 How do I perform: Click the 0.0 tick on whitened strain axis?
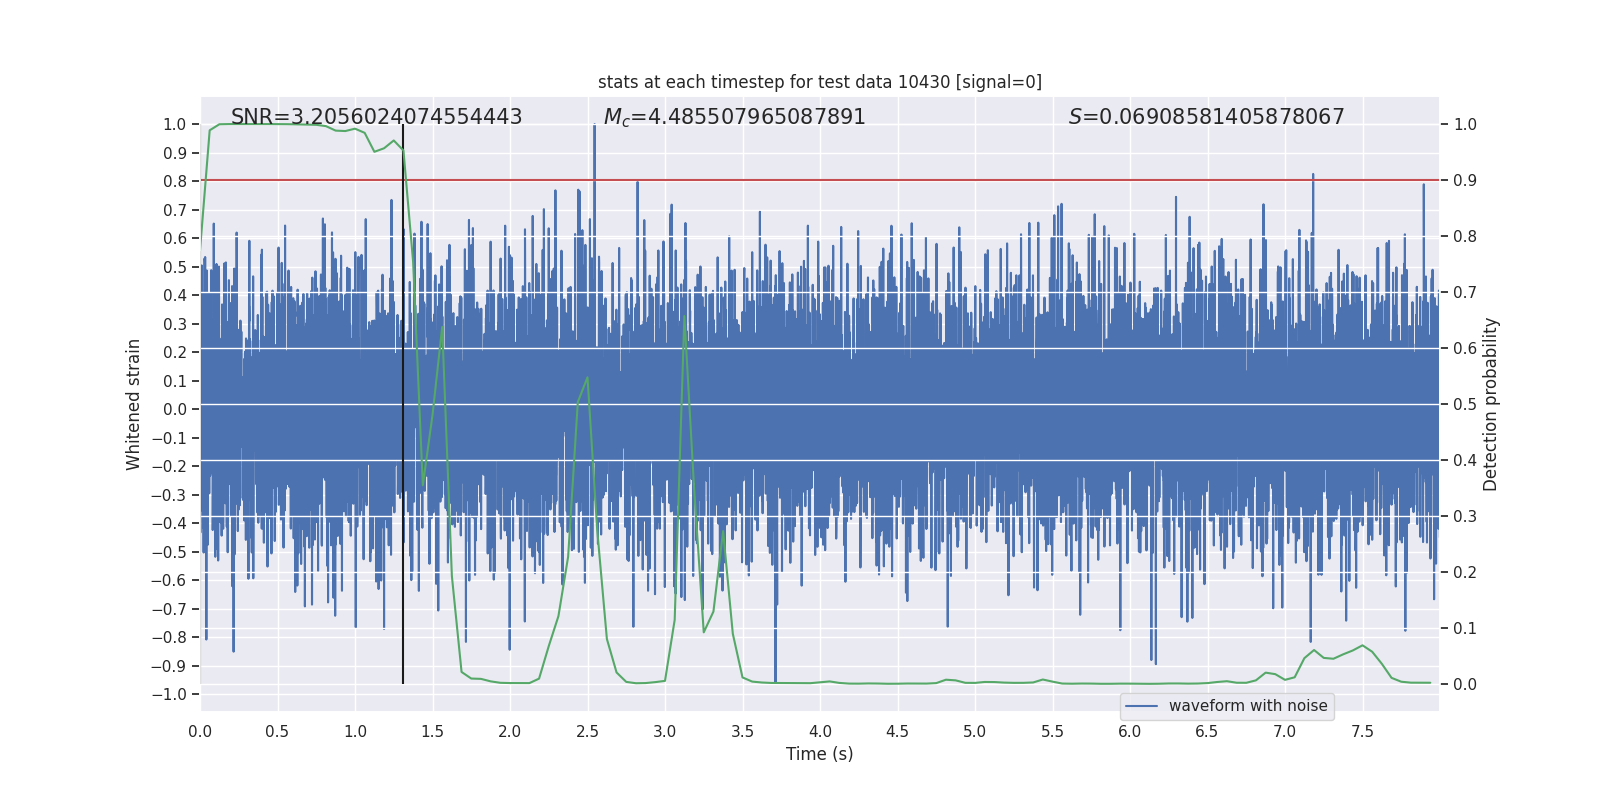tap(175, 409)
